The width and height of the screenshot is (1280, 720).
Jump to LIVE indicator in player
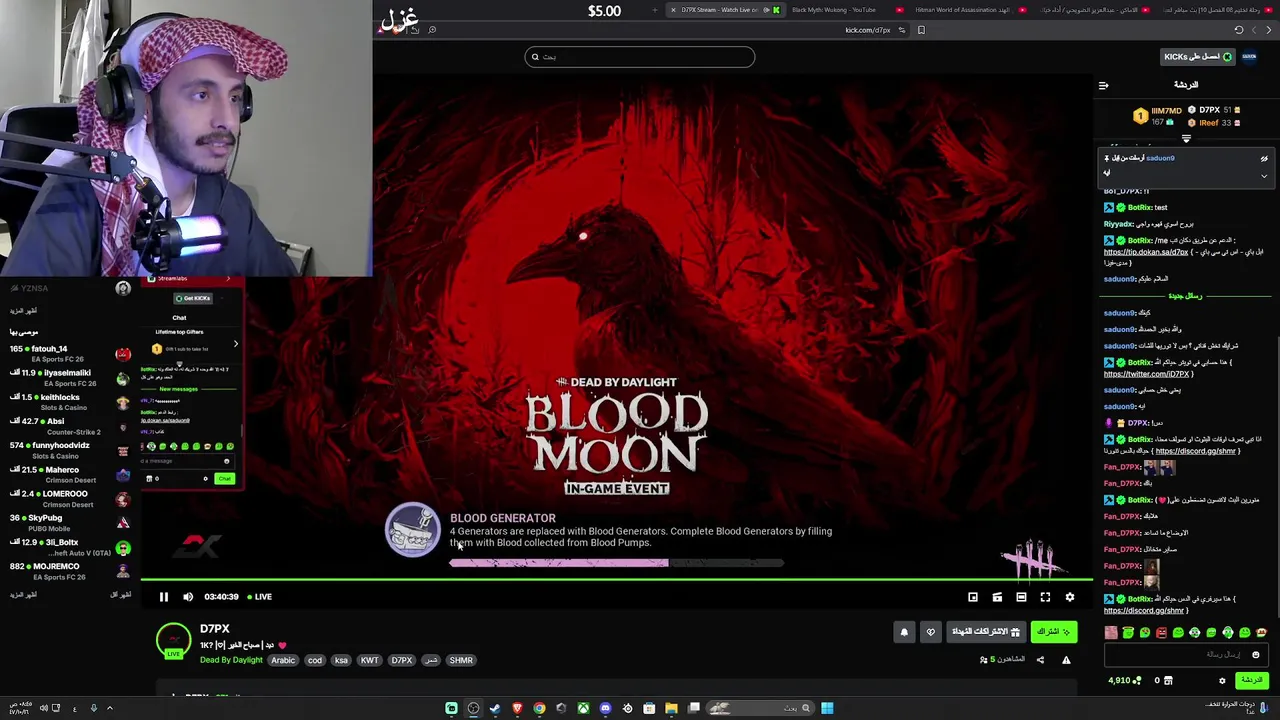pos(259,597)
